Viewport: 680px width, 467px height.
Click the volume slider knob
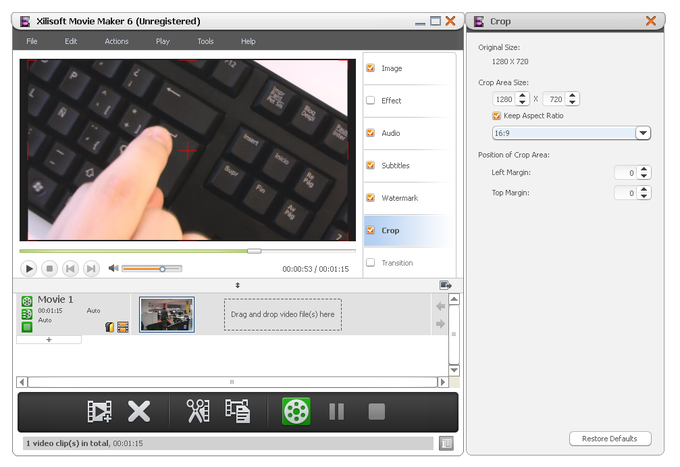[162, 269]
